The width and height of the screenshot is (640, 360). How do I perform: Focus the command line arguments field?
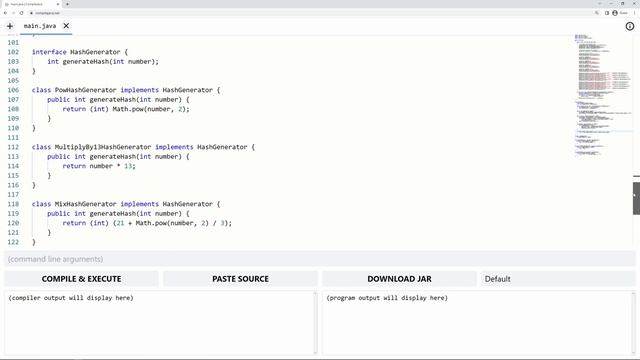coord(320,259)
